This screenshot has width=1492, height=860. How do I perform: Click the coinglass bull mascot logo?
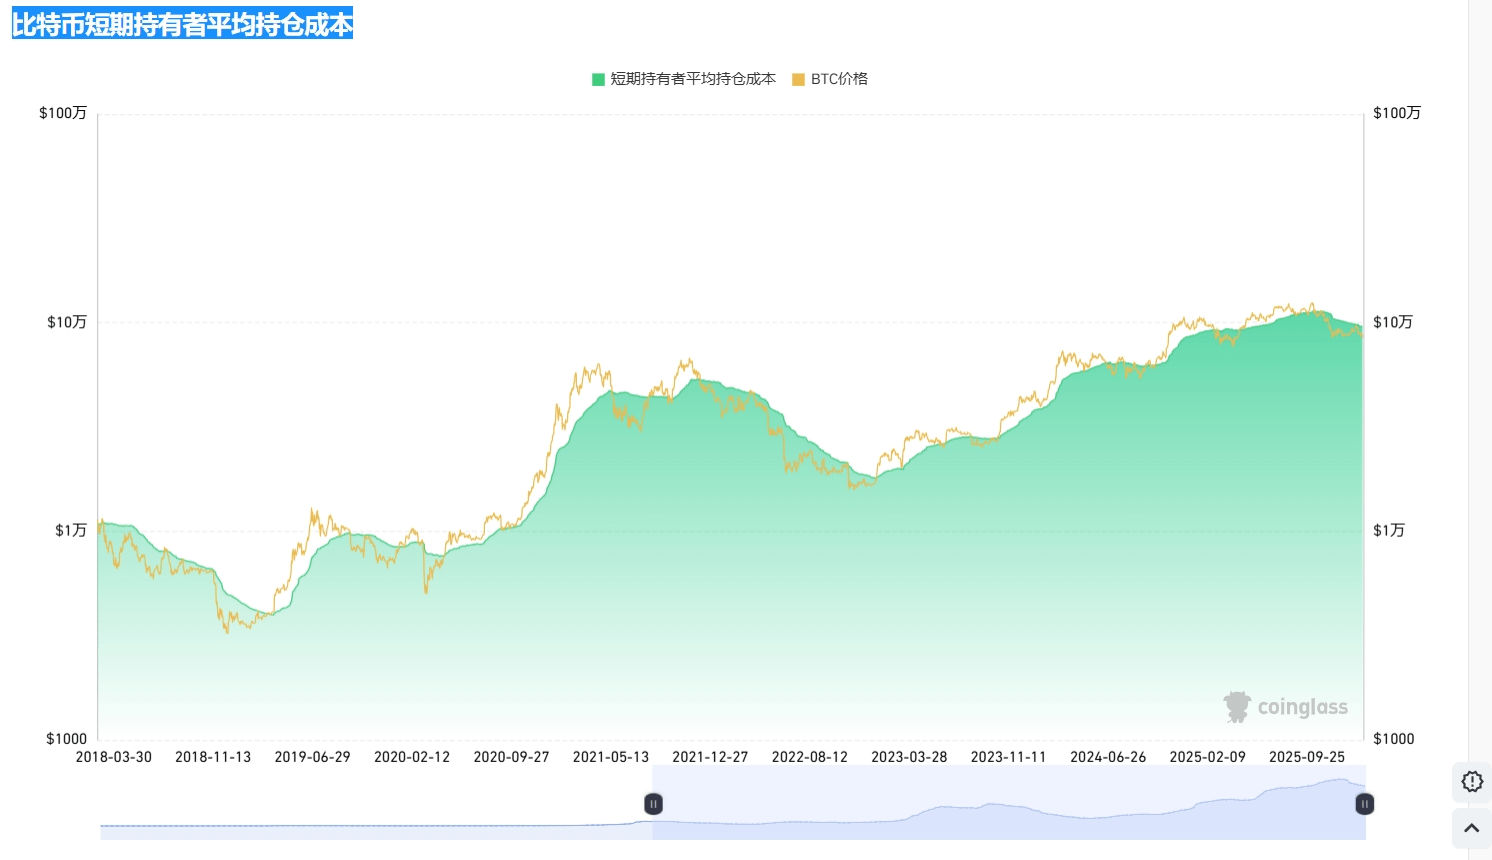1237,707
